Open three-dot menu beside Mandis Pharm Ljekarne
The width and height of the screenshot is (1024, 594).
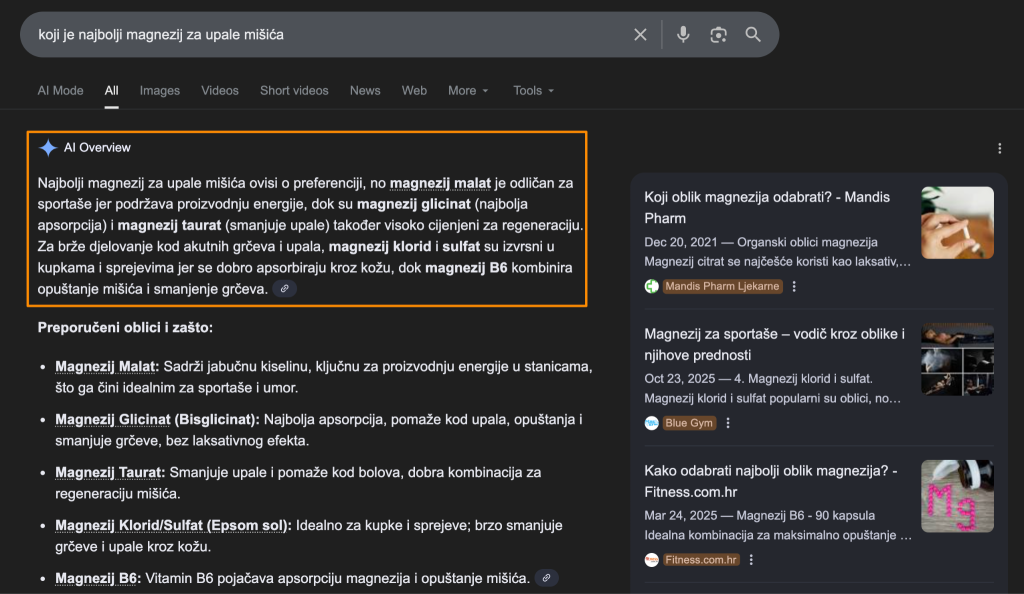794,287
